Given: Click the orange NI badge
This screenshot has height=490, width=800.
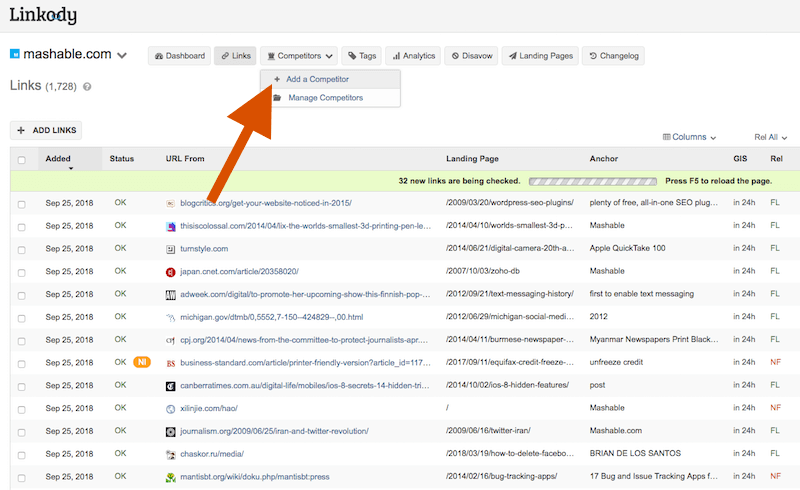Looking at the screenshot, I should [x=142, y=362].
